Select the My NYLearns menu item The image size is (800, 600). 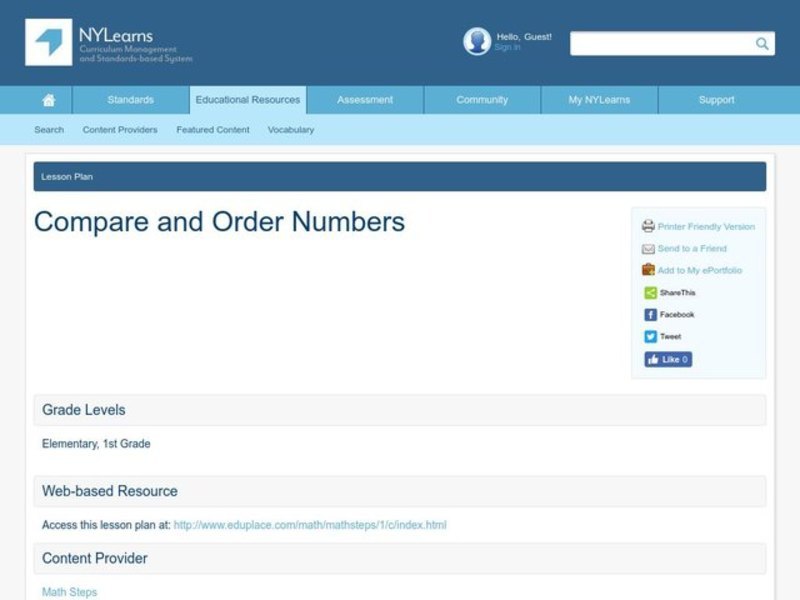[598, 99]
